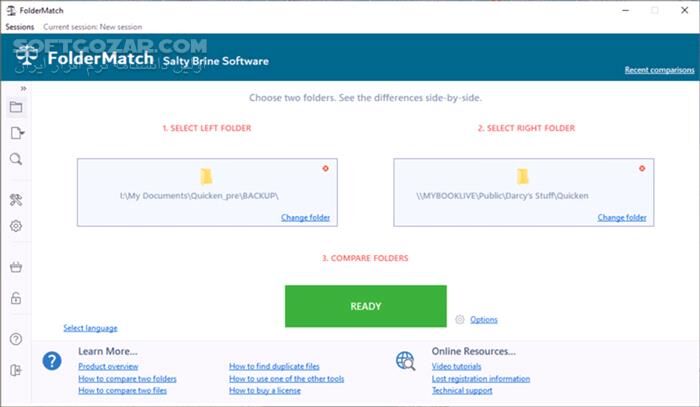Viewport: 700px width, 407px height.
Task: Open Recent comparisons link
Action: click(658, 70)
